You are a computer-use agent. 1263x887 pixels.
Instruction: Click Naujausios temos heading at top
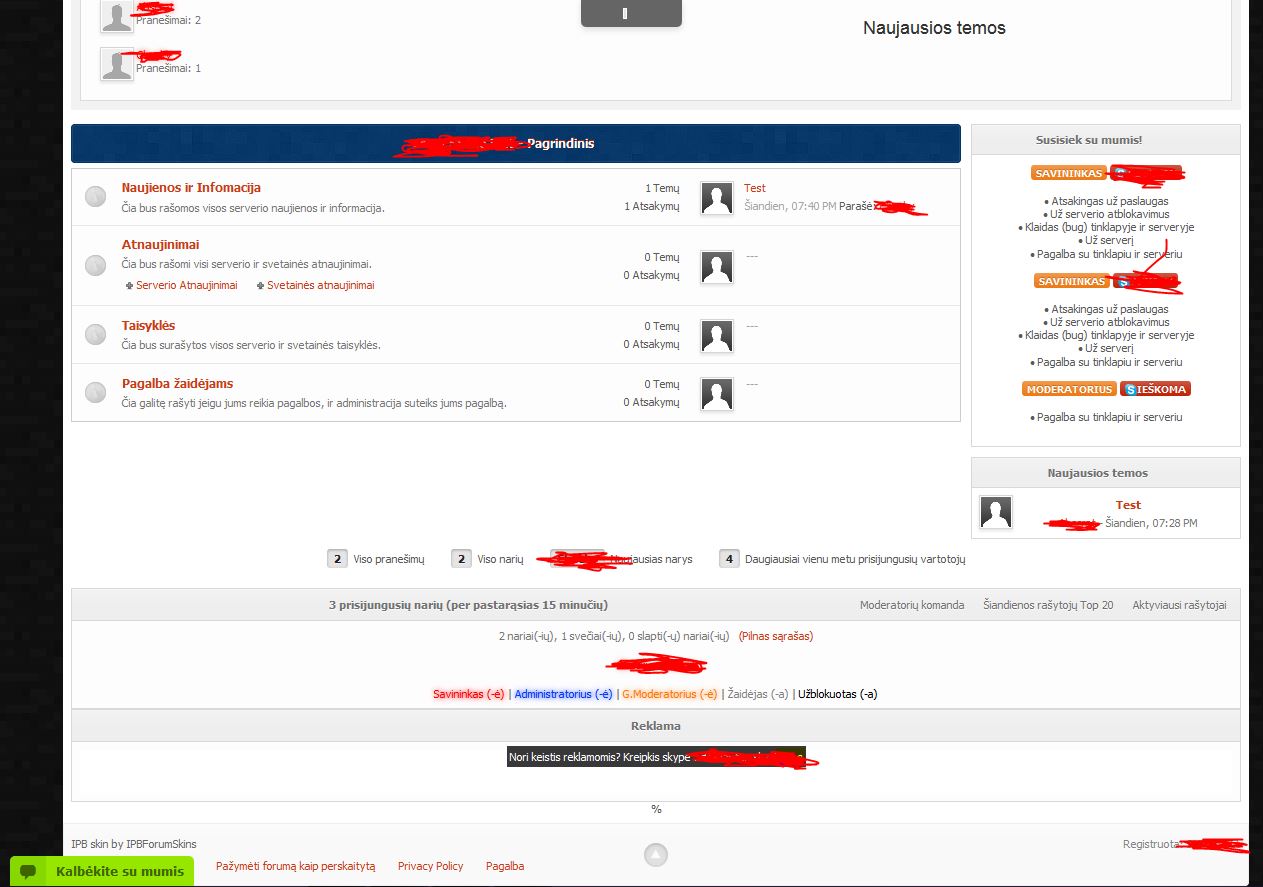click(934, 28)
